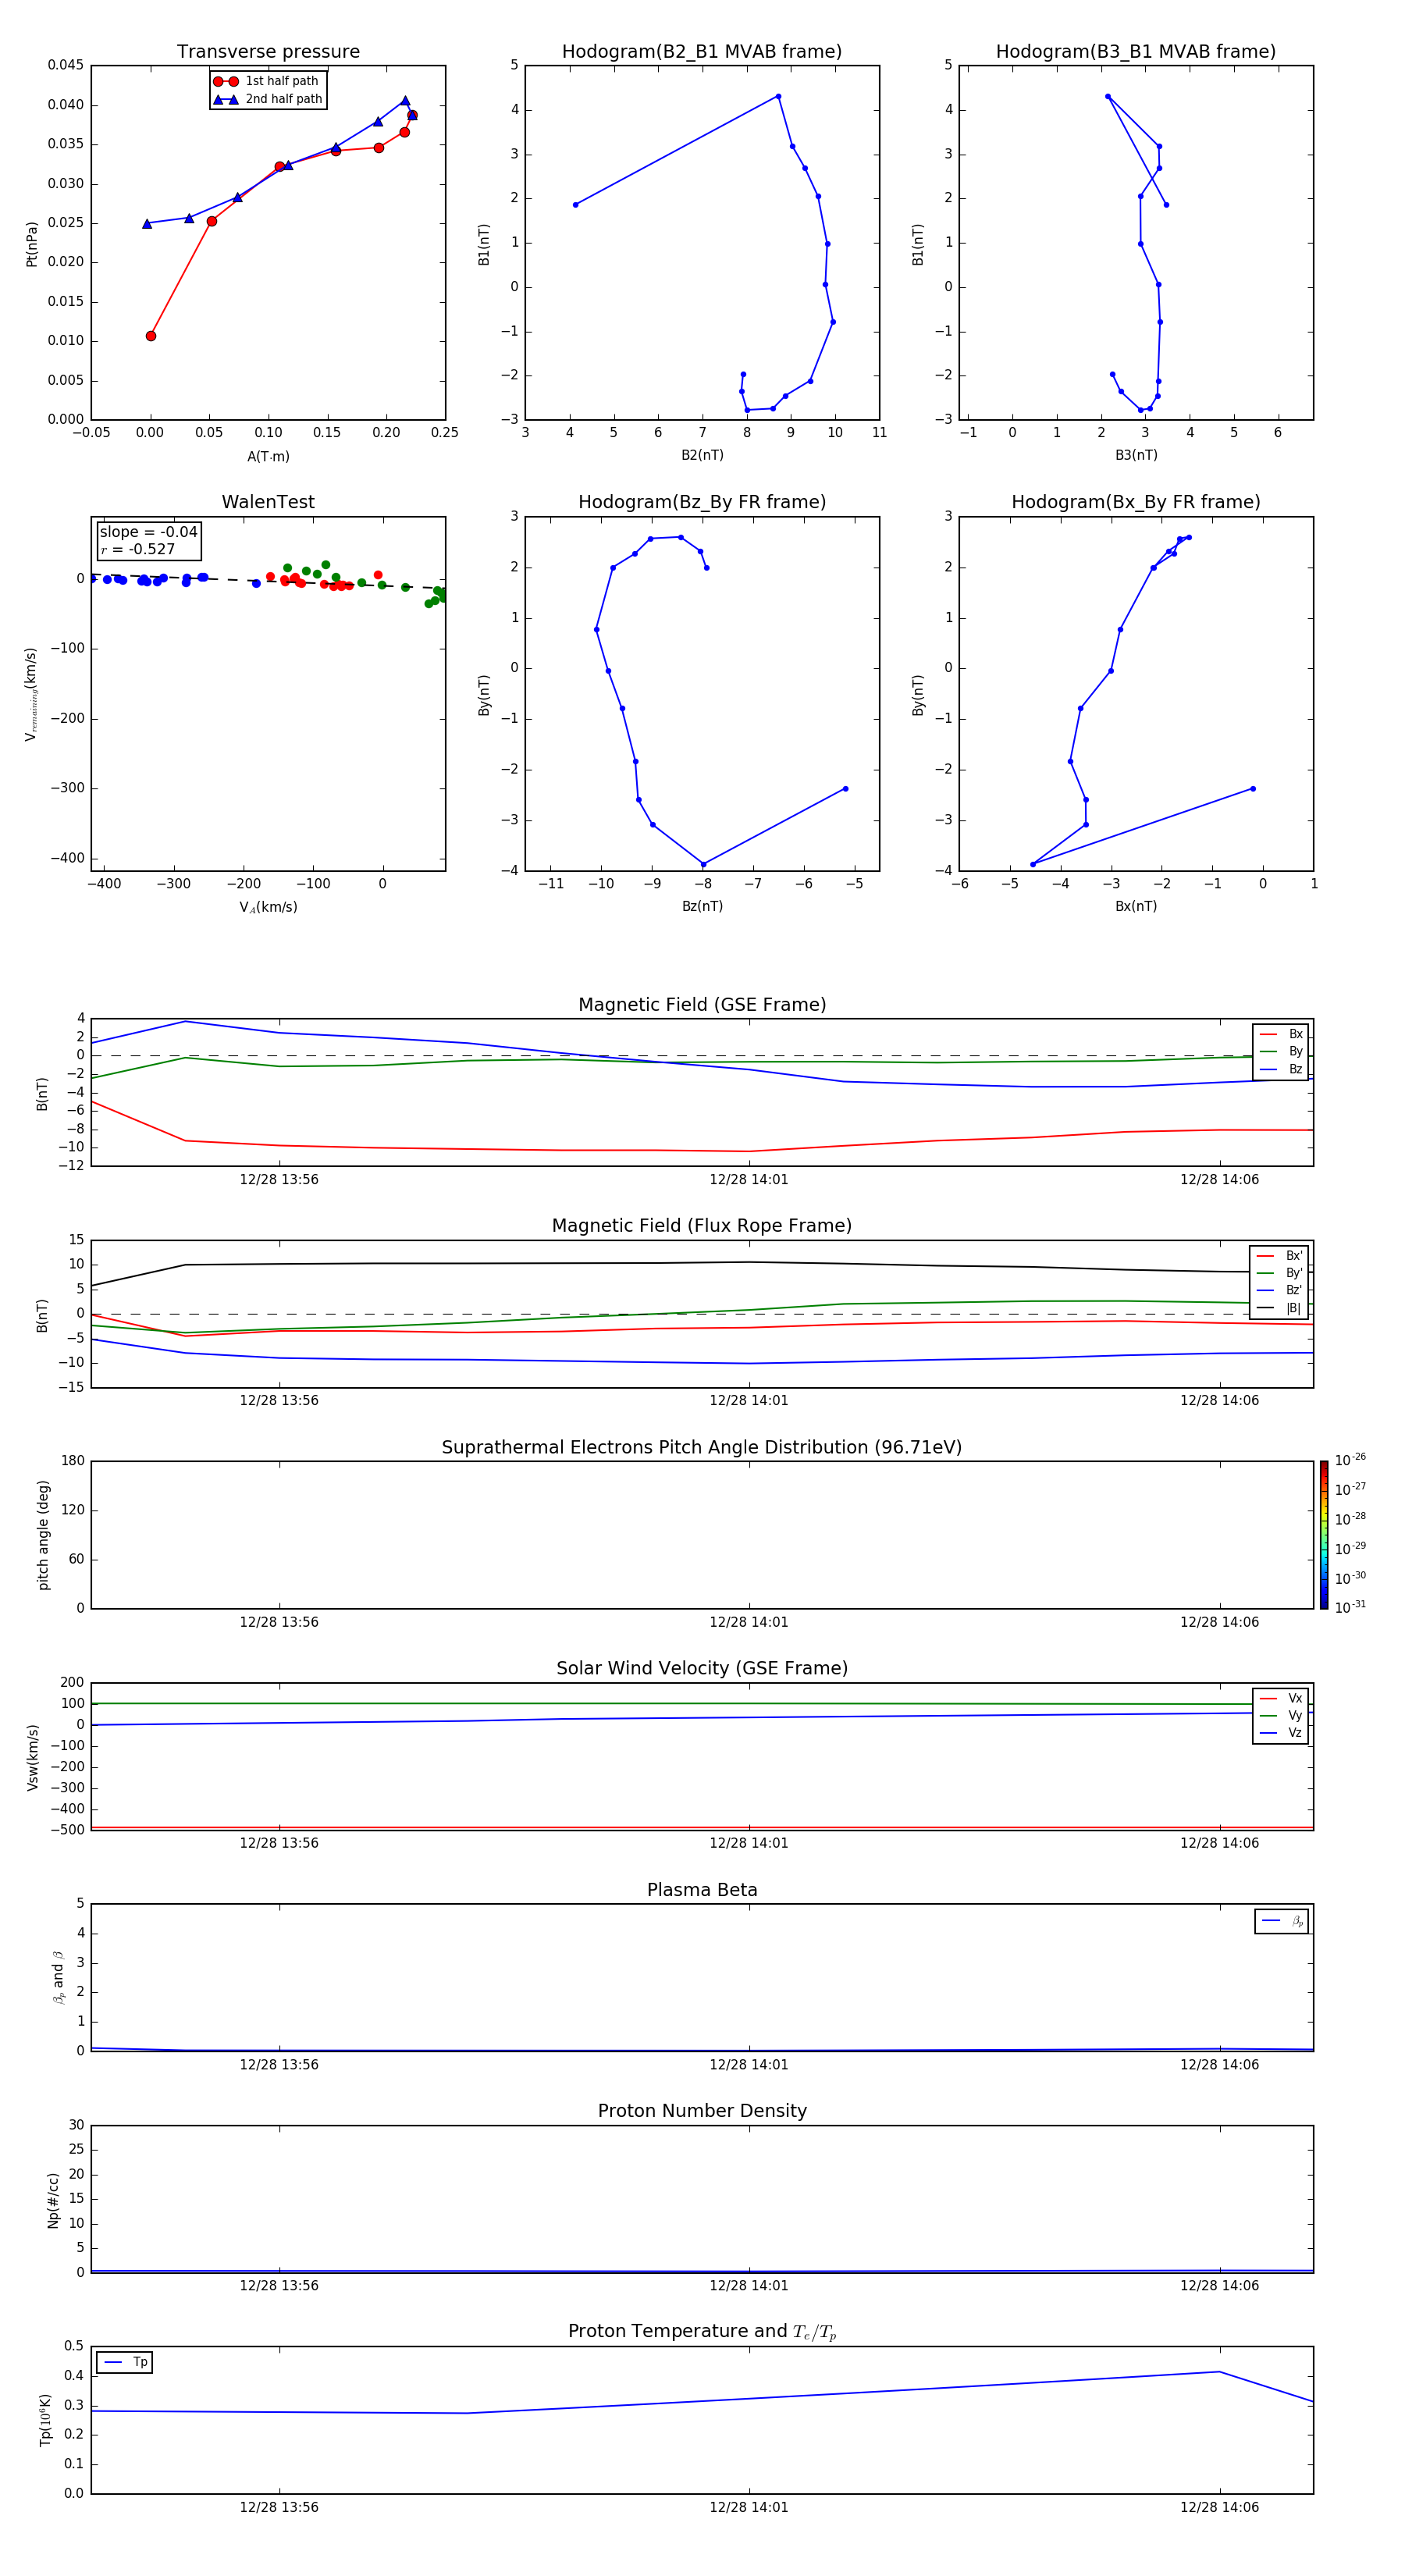Click the Suprathermal Electrons Pitch Angle Distribution title
The image size is (1405, 2576).
(702, 1448)
